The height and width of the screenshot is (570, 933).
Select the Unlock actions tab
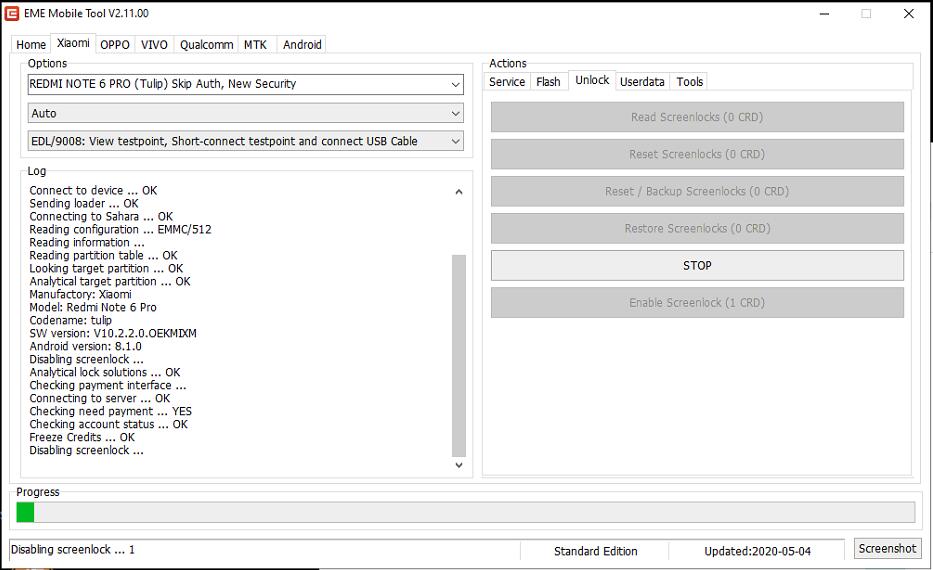click(x=592, y=80)
